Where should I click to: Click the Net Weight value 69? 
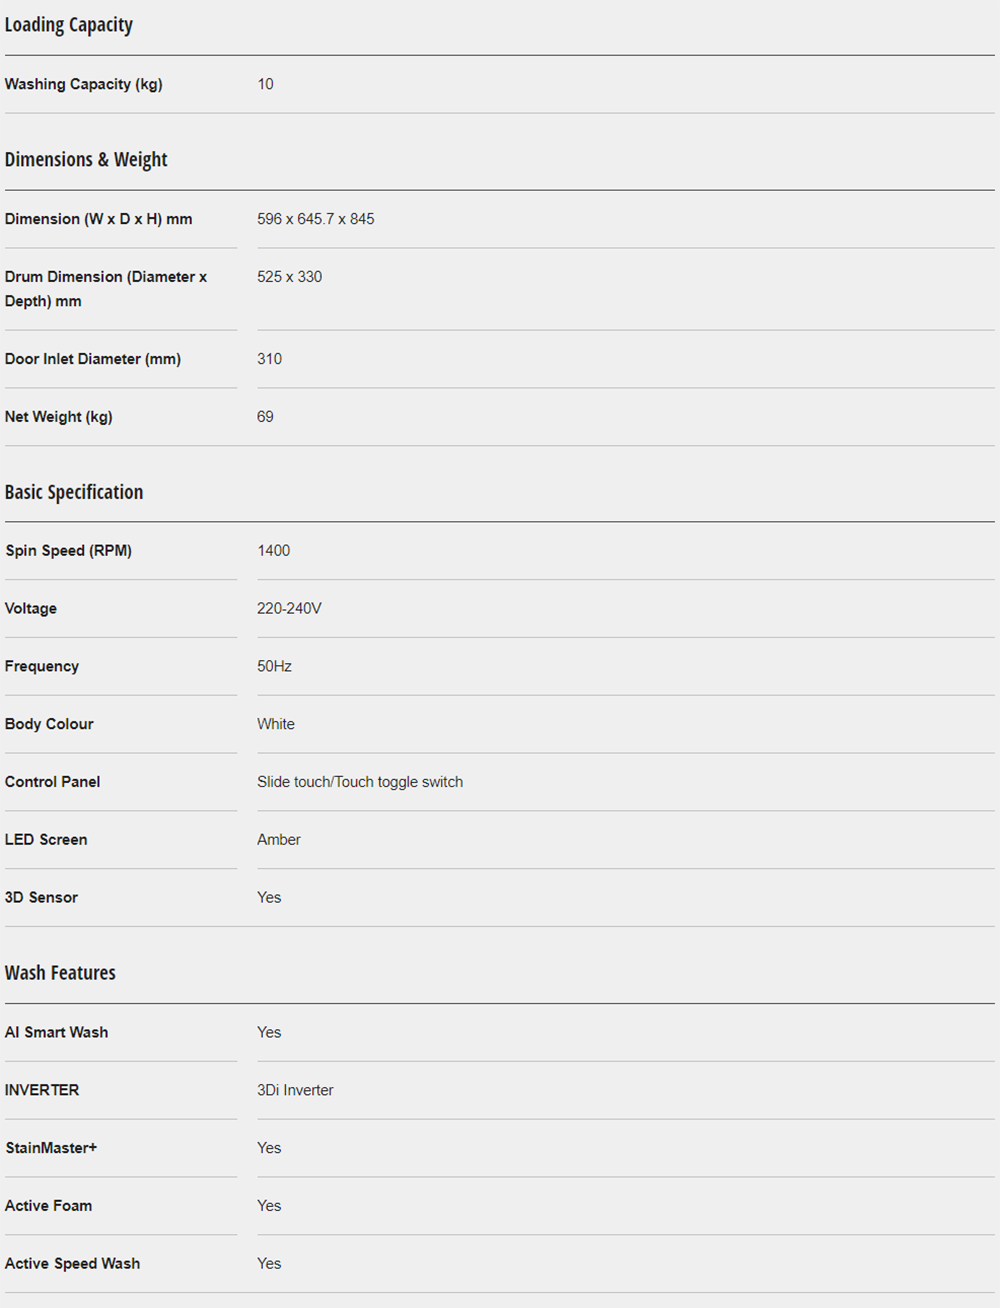(x=265, y=417)
